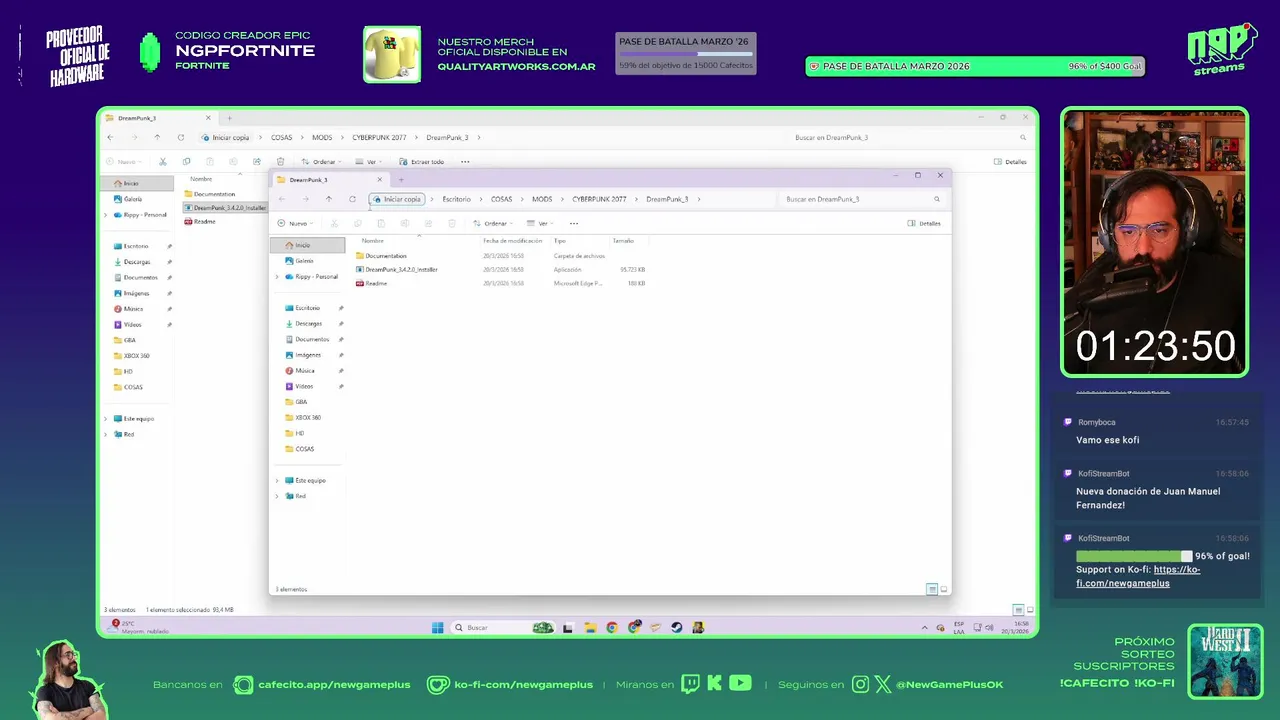This screenshot has width=1280, height=720.
Task: Click copy icon in back window toolbar
Action: pyautogui.click(x=186, y=162)
